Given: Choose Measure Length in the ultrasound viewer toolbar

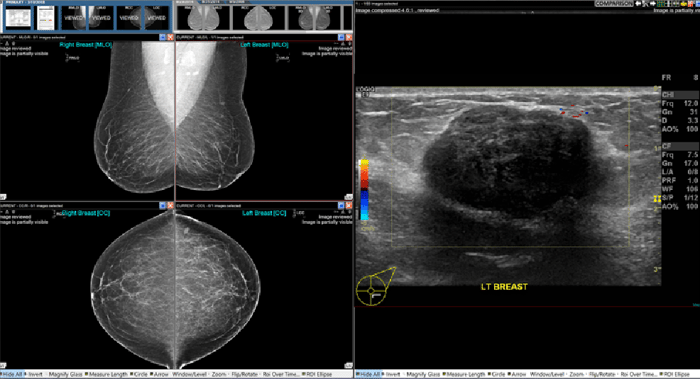Looking at the screenshot, I should pyautogui.click(x=464, y=374).
